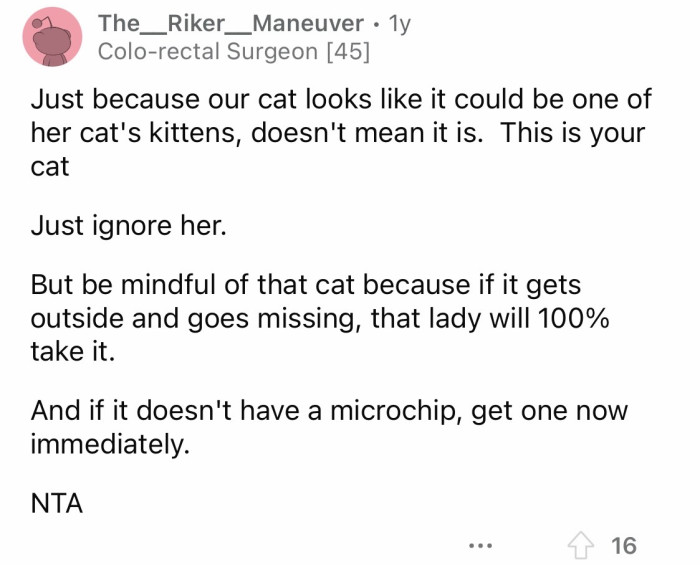This screenshot has width=700, height=565.
Task: Click the paragraph starting "And if it doesn't"
Action: pos(330,425)
